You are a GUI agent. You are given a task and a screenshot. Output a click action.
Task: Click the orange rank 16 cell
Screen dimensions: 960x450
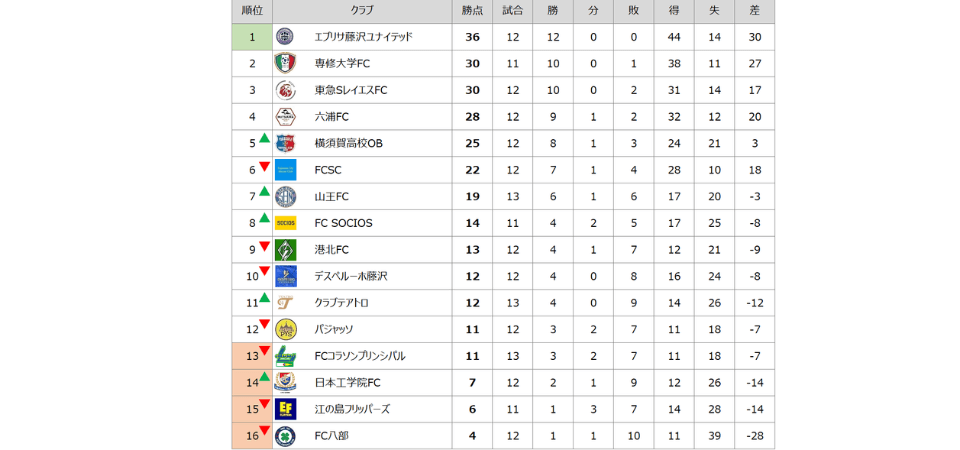tap(250, 436)
